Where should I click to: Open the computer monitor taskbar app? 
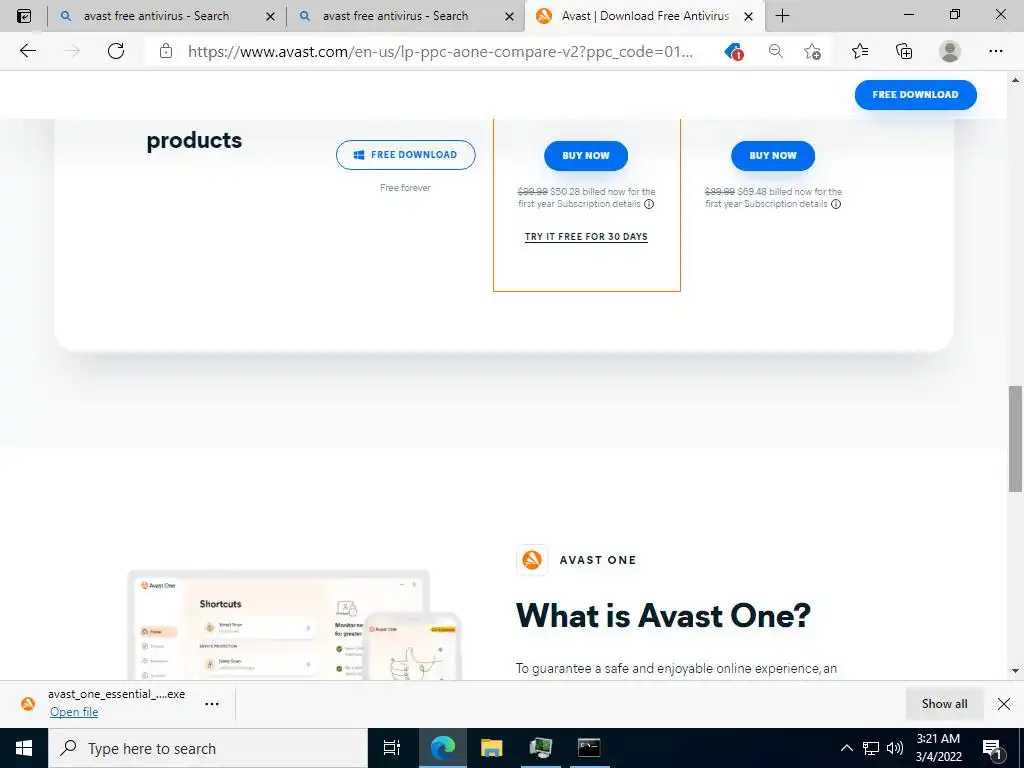pyautogui.click(x=540, y=748)
